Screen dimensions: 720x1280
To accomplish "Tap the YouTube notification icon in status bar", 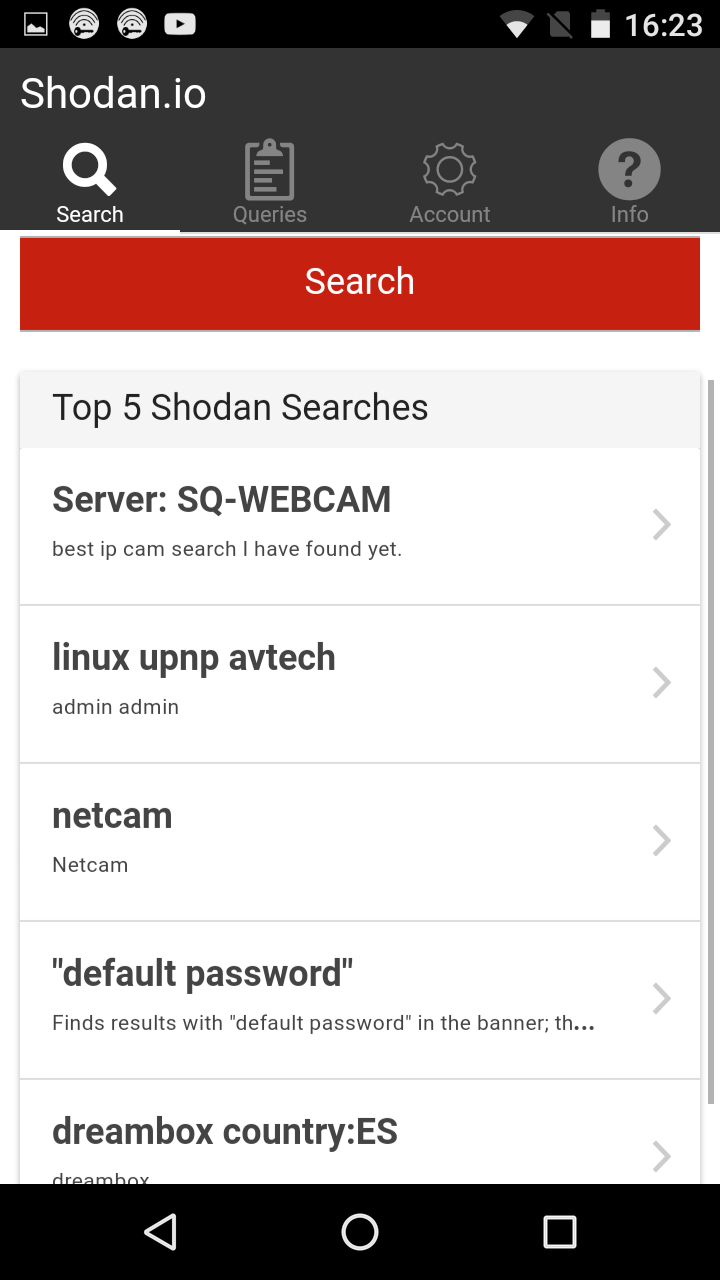I will tap(180, 24).
